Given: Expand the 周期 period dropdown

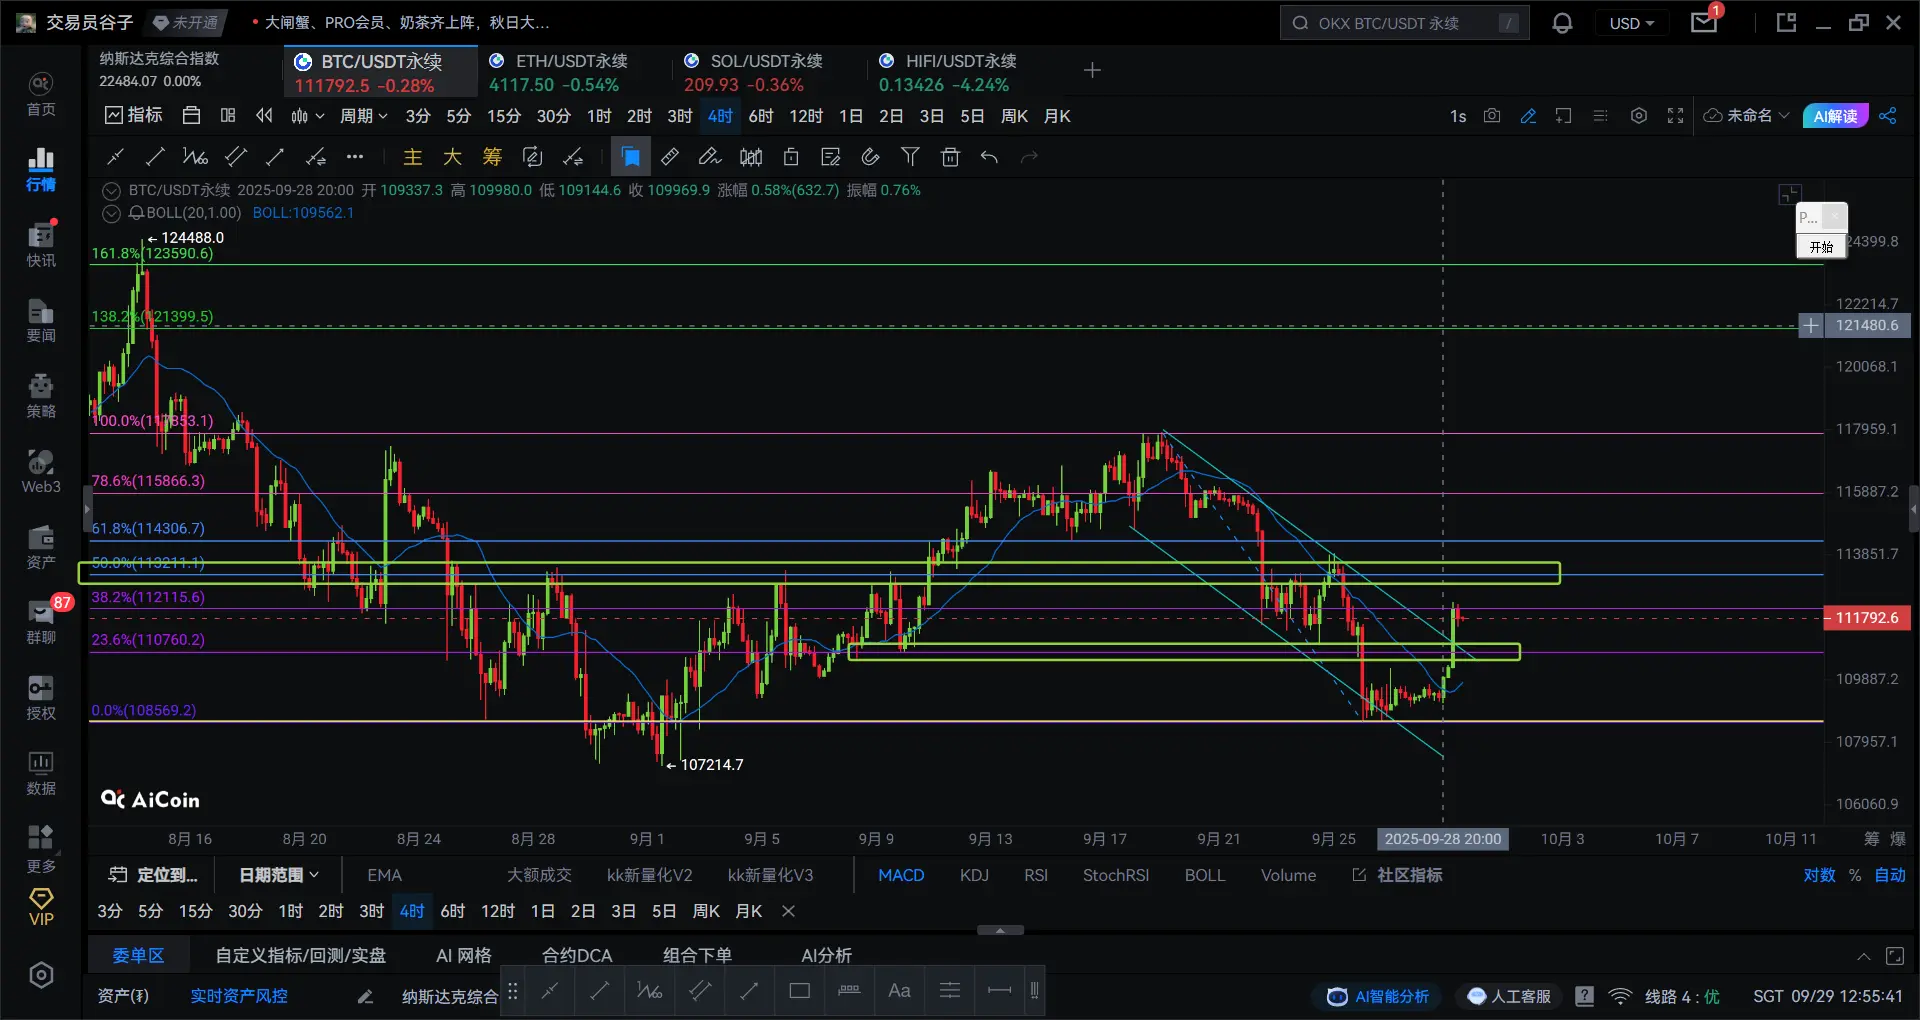Looking at the screenshot, I should [364, 116].
